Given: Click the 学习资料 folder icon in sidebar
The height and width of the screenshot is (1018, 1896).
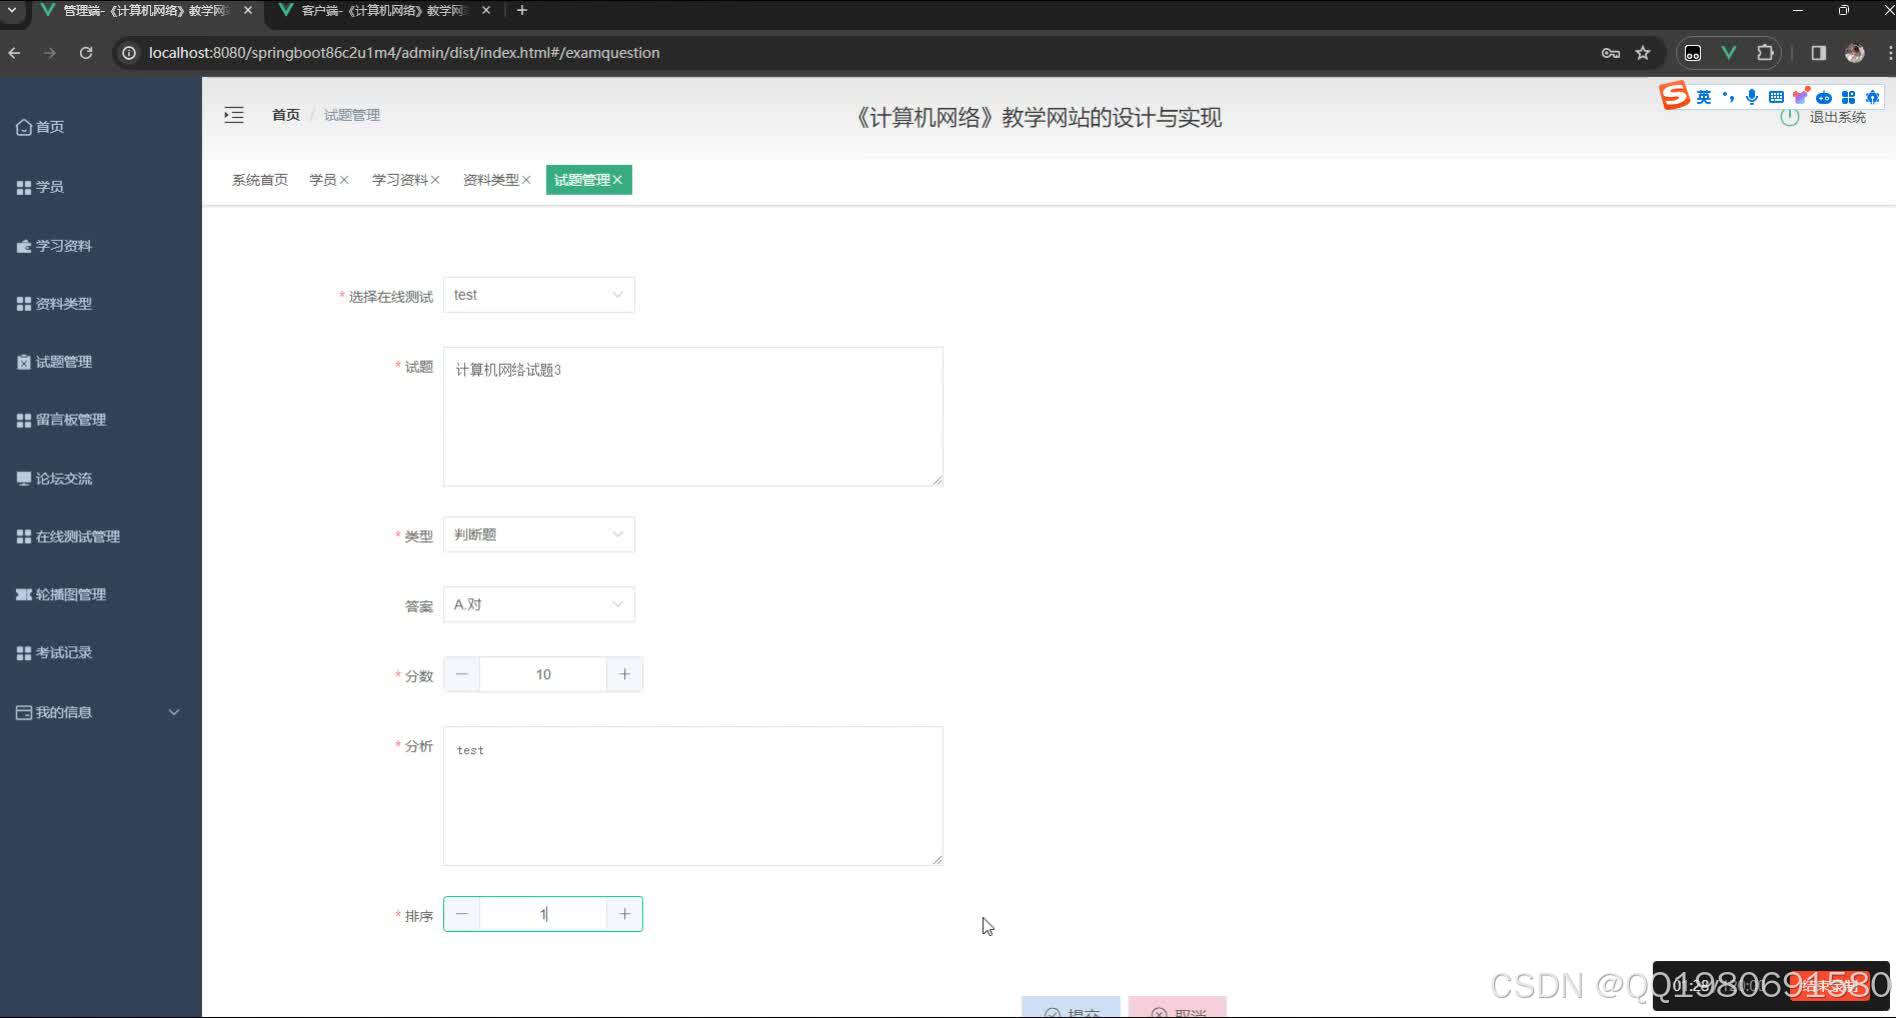Looking at the screenshot, I should pyautogui.click(x=24, y=246).
